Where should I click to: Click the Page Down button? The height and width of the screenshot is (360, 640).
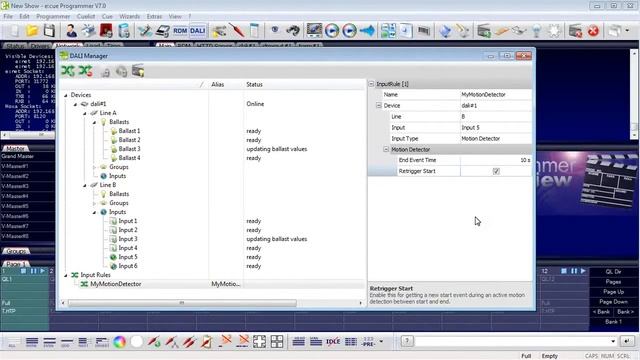coord(613,302)
